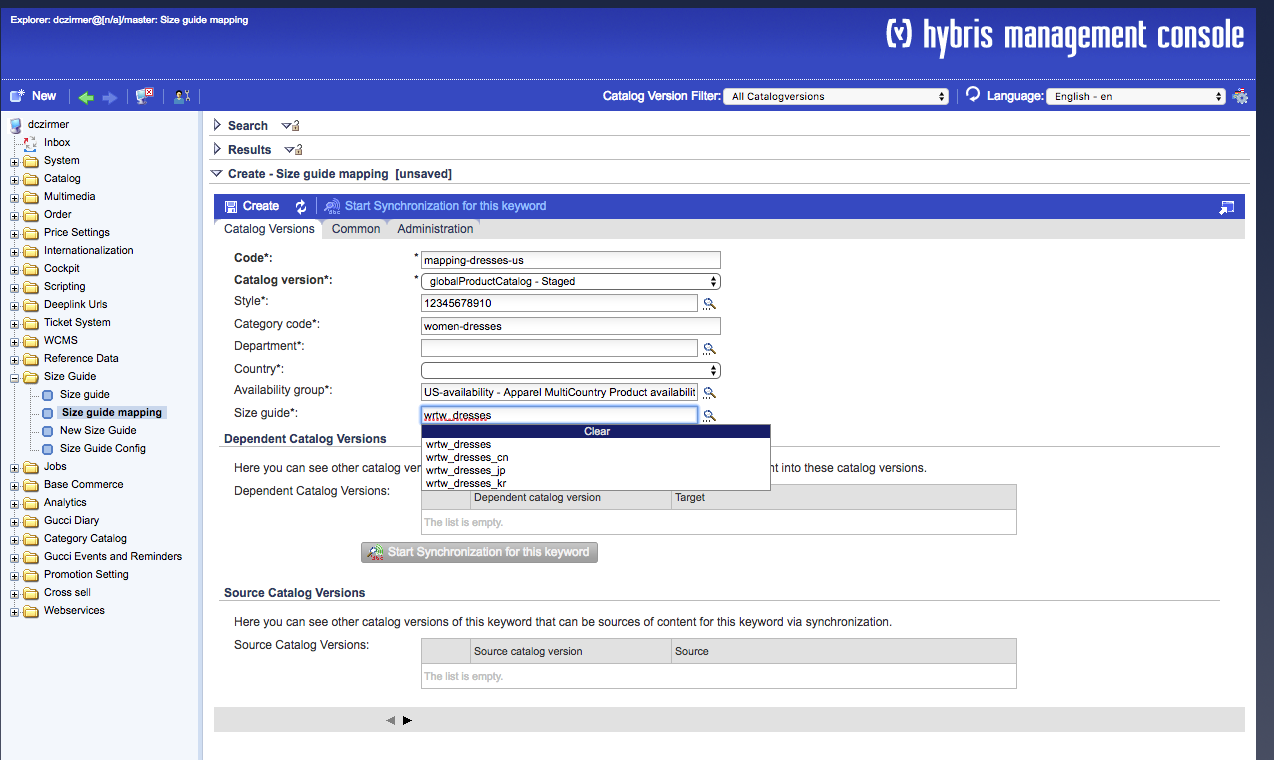Open Gucci Diary in the tree
Image resolution: width=1274 pixels, height=760 pixels.
[71, 521]
